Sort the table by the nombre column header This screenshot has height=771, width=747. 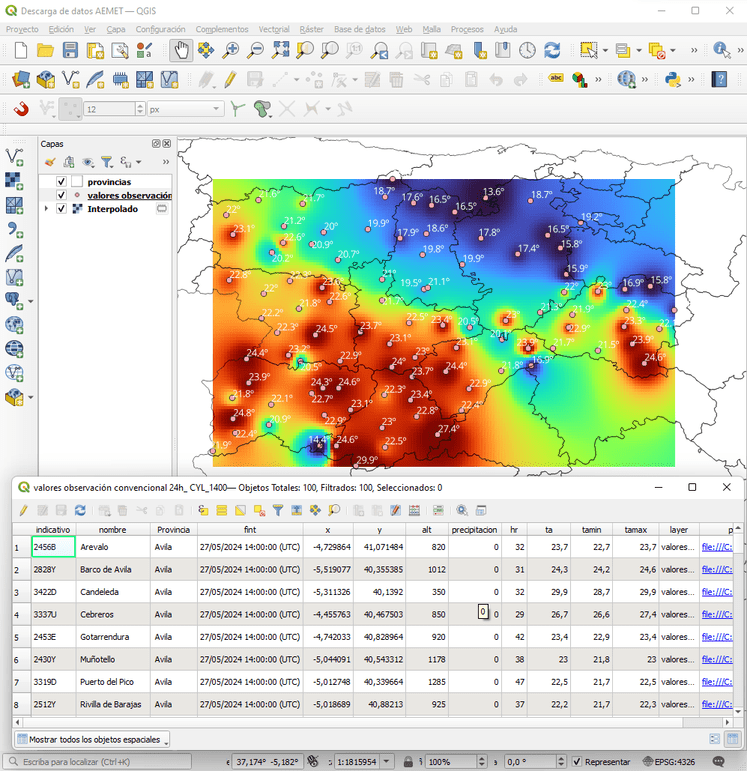[113, 530]
